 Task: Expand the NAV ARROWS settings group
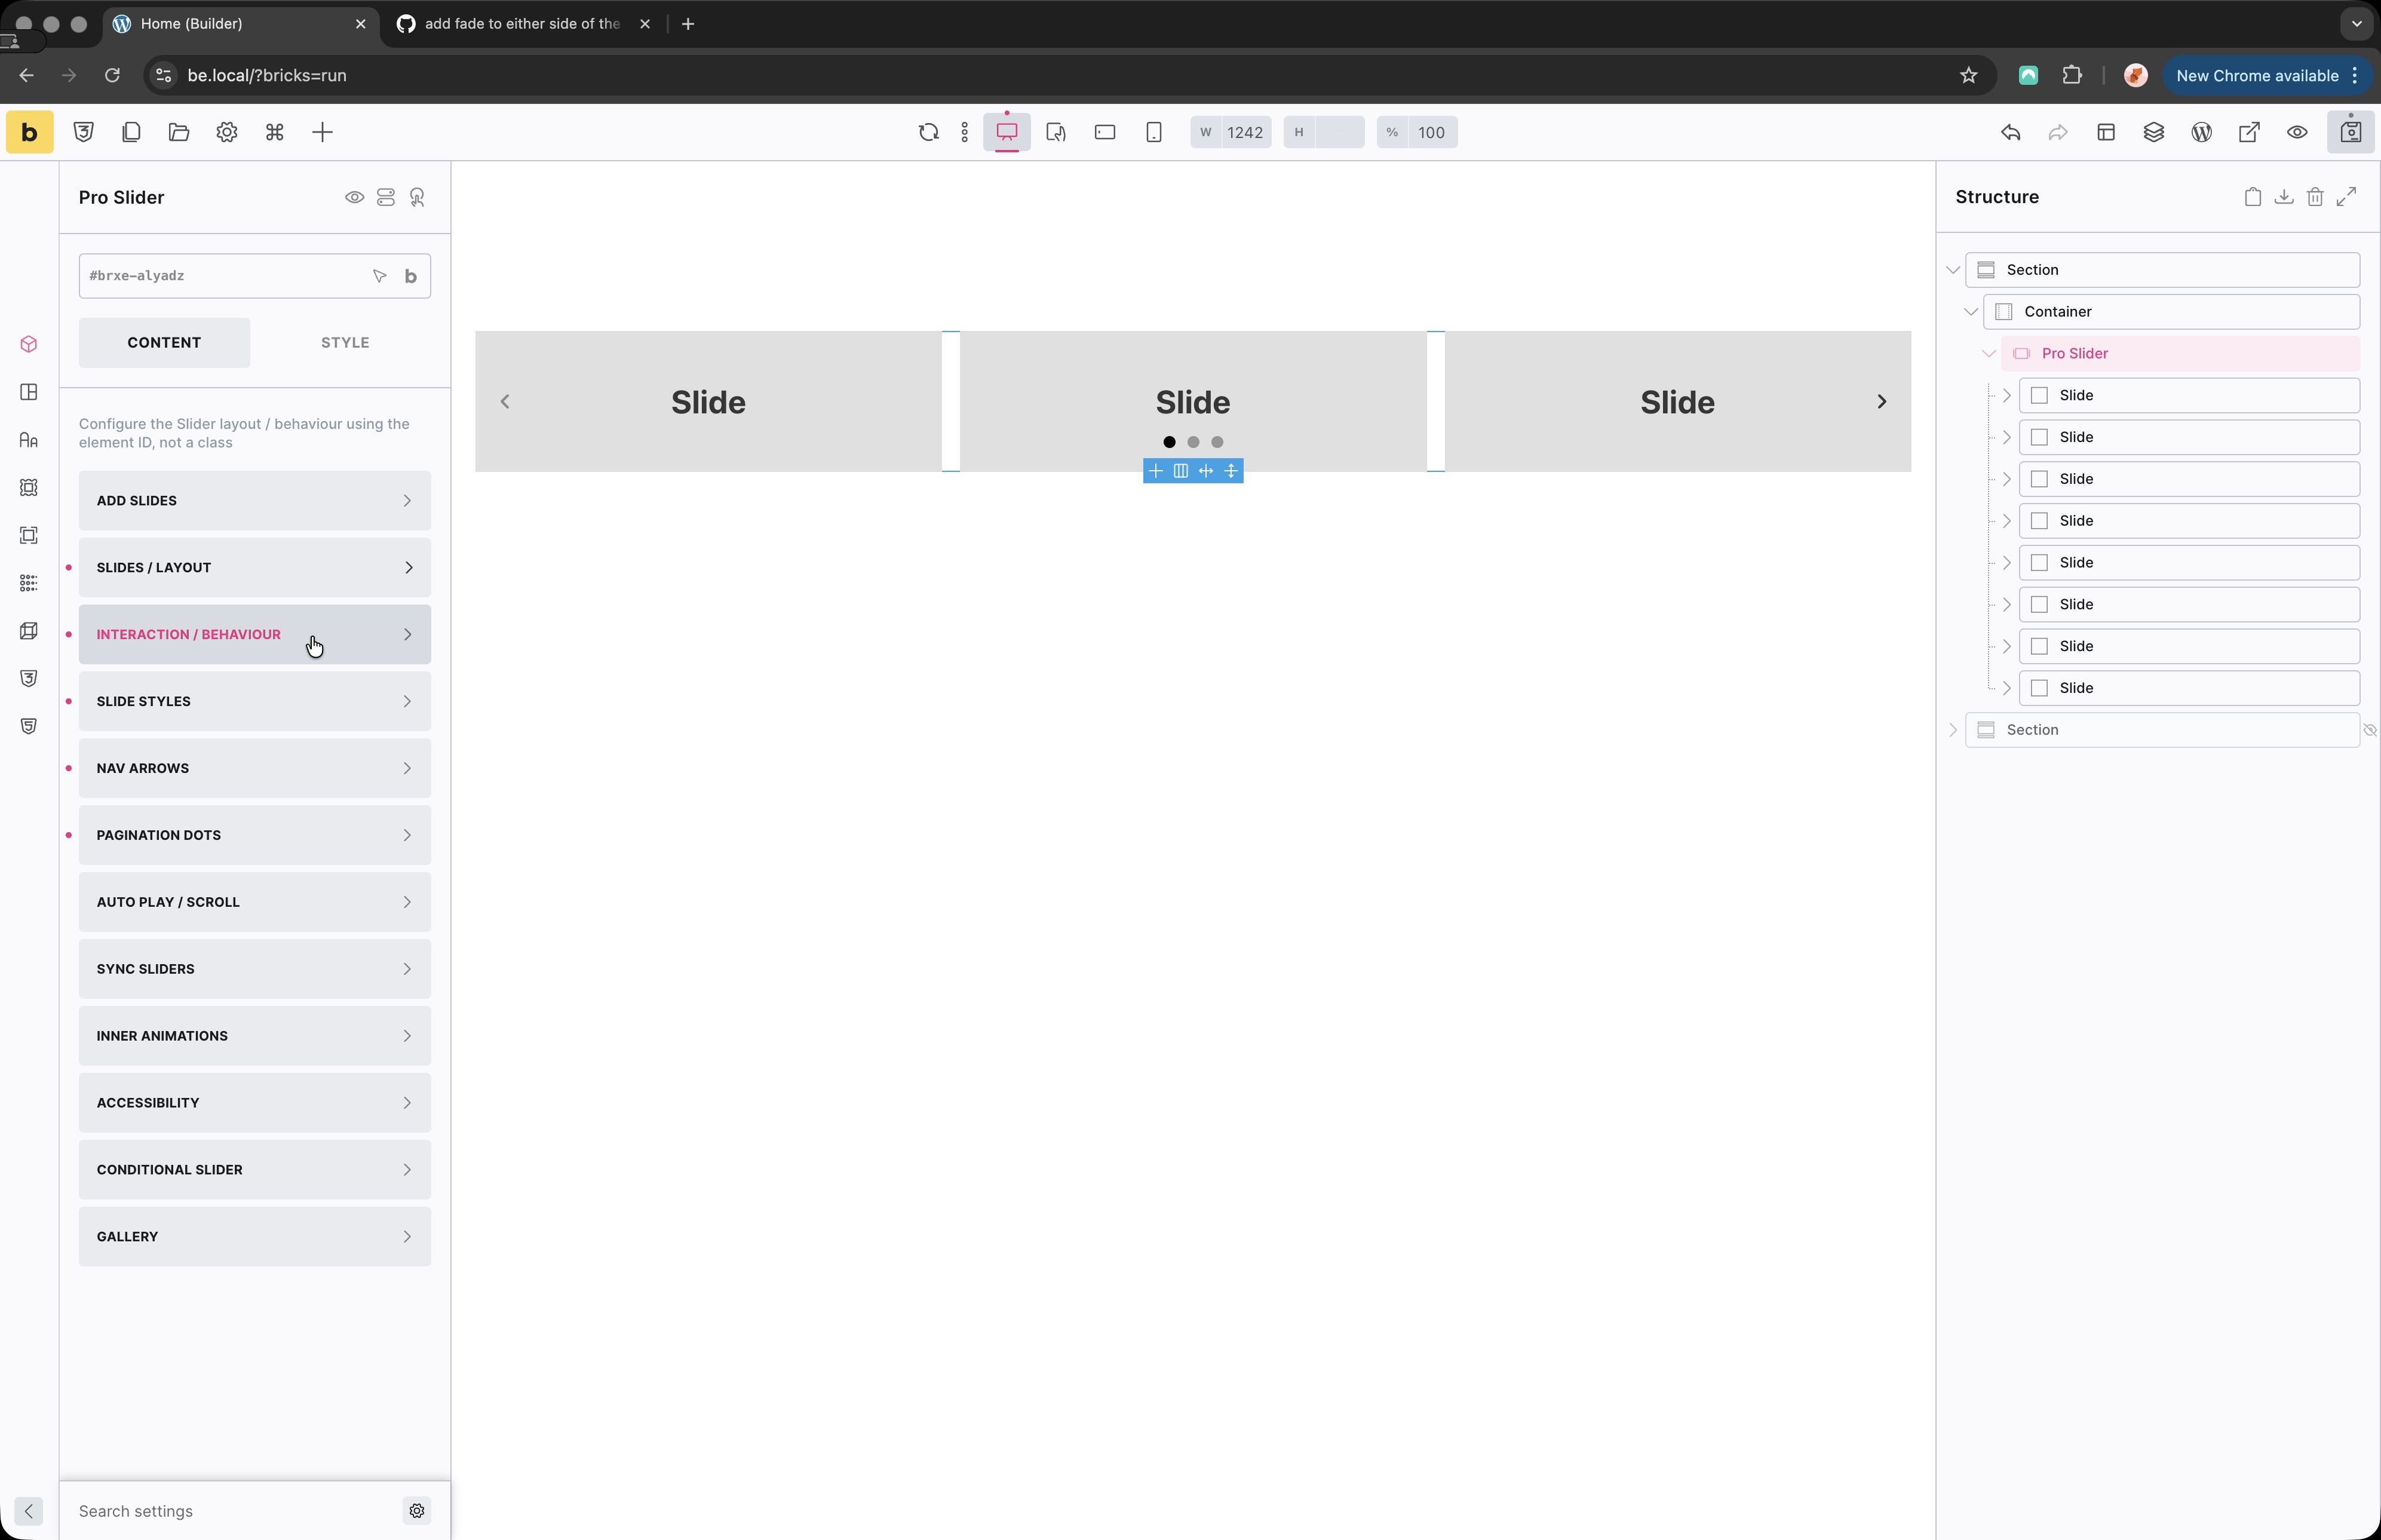(254, 768)
